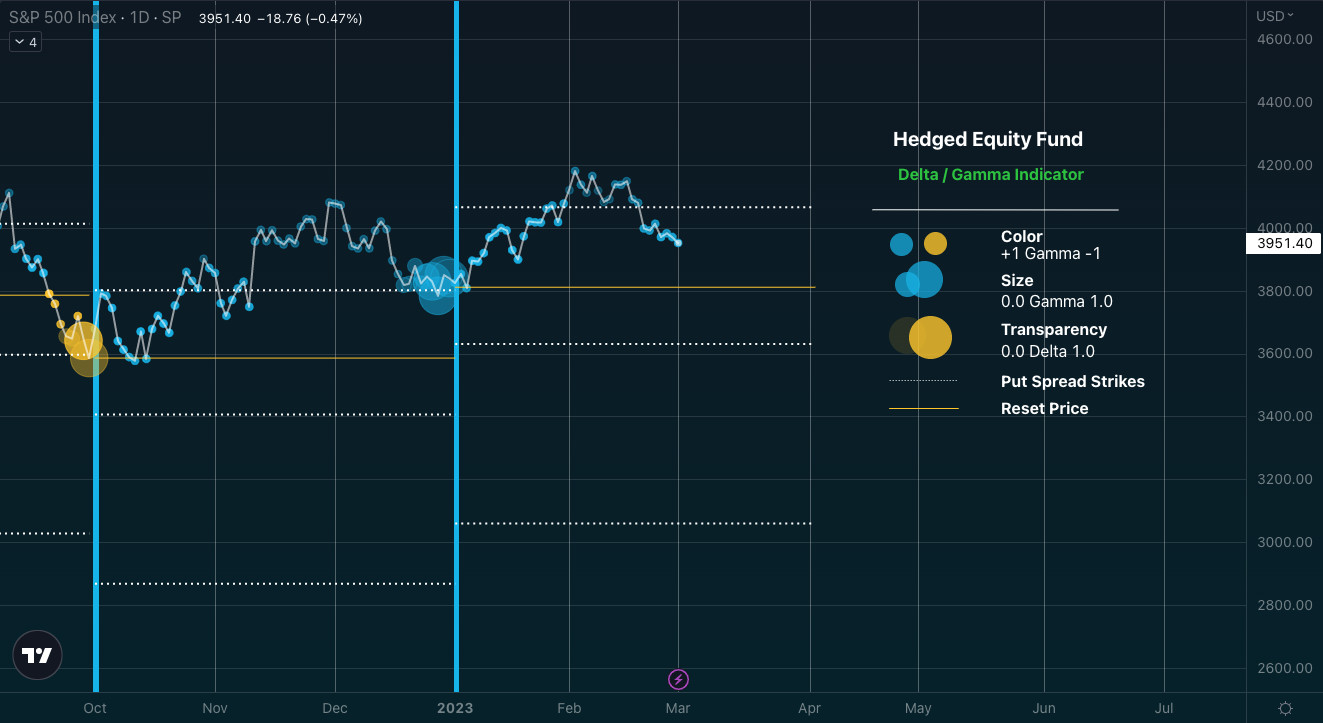Click the 2023 label on the time axis
The height and width of the screenshot is (723, 1323).
[x=456, y=708]
